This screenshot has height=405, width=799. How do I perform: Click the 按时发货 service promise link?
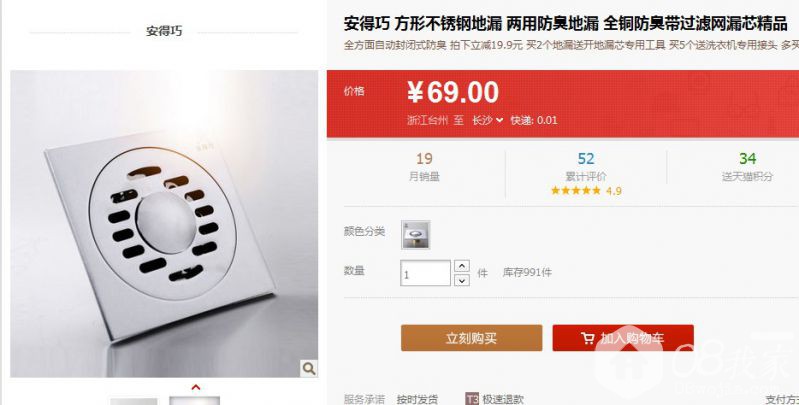click(417, 399)
